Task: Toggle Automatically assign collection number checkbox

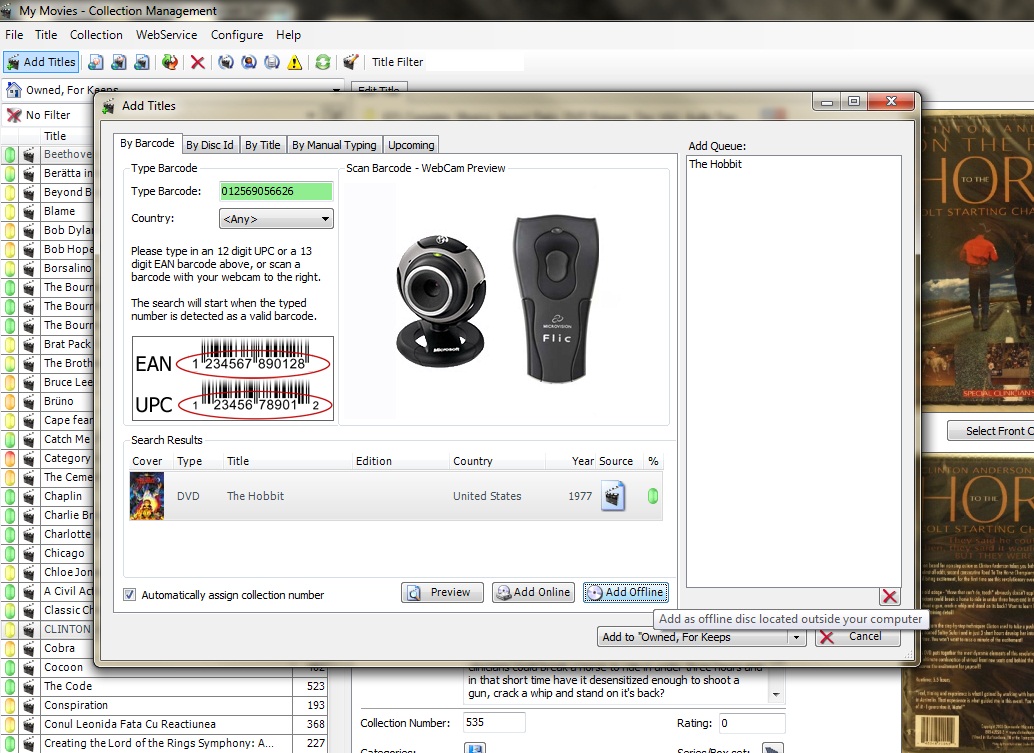Action: tap(130, 595)
